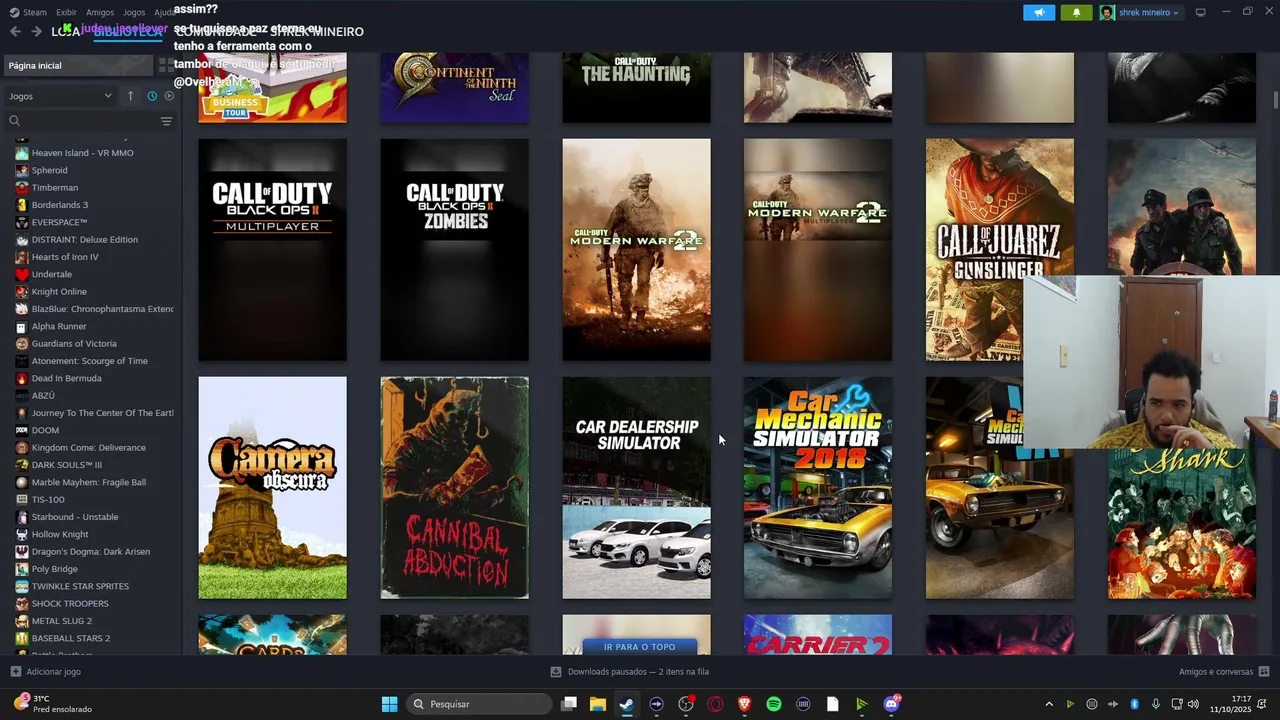Toggle ready-to-play filter icon
The width and height of the screenshot is (1280, 720).
[169, 96]
